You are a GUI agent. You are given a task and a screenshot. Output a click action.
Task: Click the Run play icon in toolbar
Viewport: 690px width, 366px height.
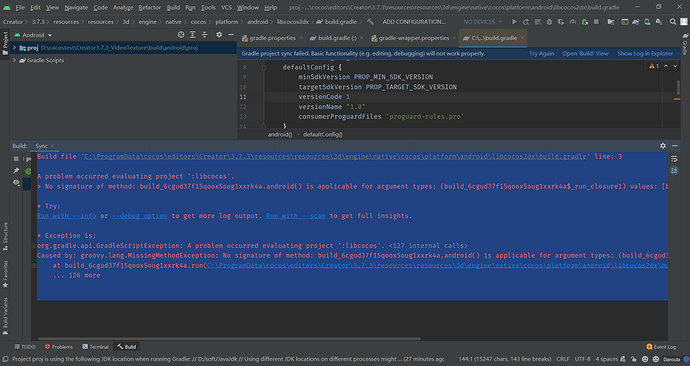click(x=514, y=22)
